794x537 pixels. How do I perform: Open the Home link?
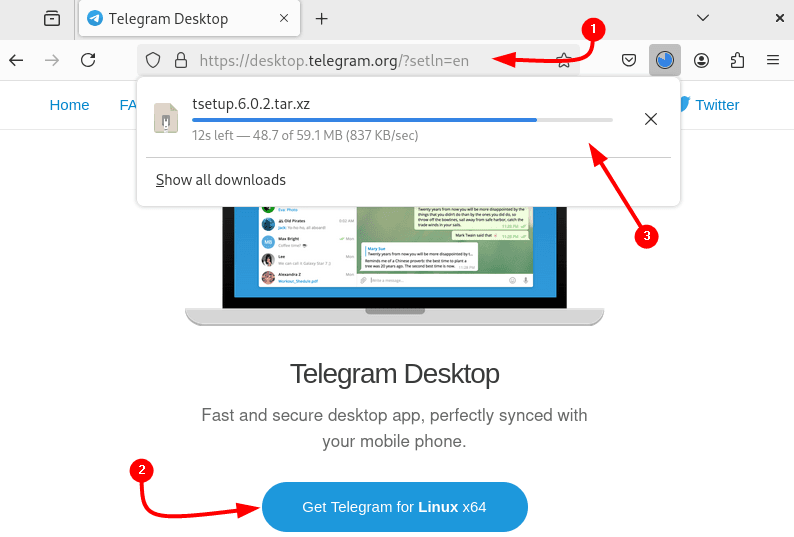coord(69,105)
